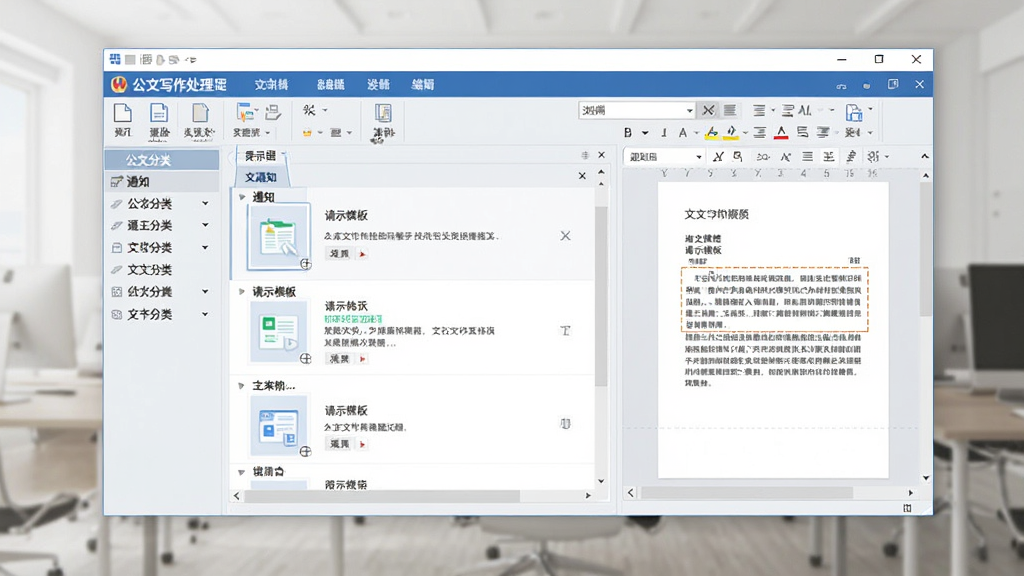Collapse the ribbon with the up chevron
The width and height of the screenshot is (1024, 576).
925,156
